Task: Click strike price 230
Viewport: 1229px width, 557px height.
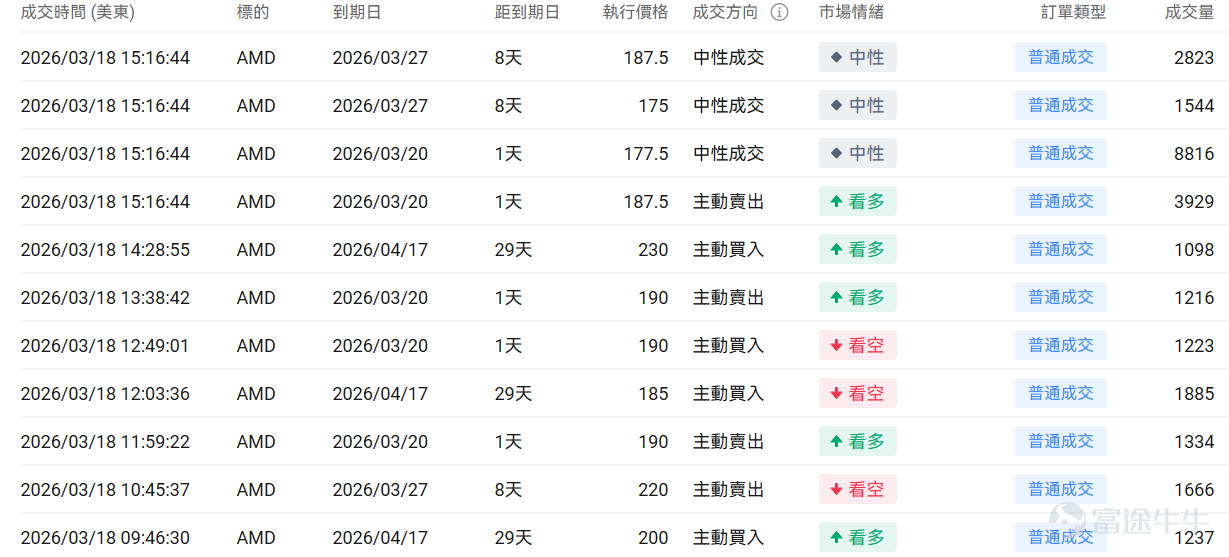Action: (x=653, y=250)
